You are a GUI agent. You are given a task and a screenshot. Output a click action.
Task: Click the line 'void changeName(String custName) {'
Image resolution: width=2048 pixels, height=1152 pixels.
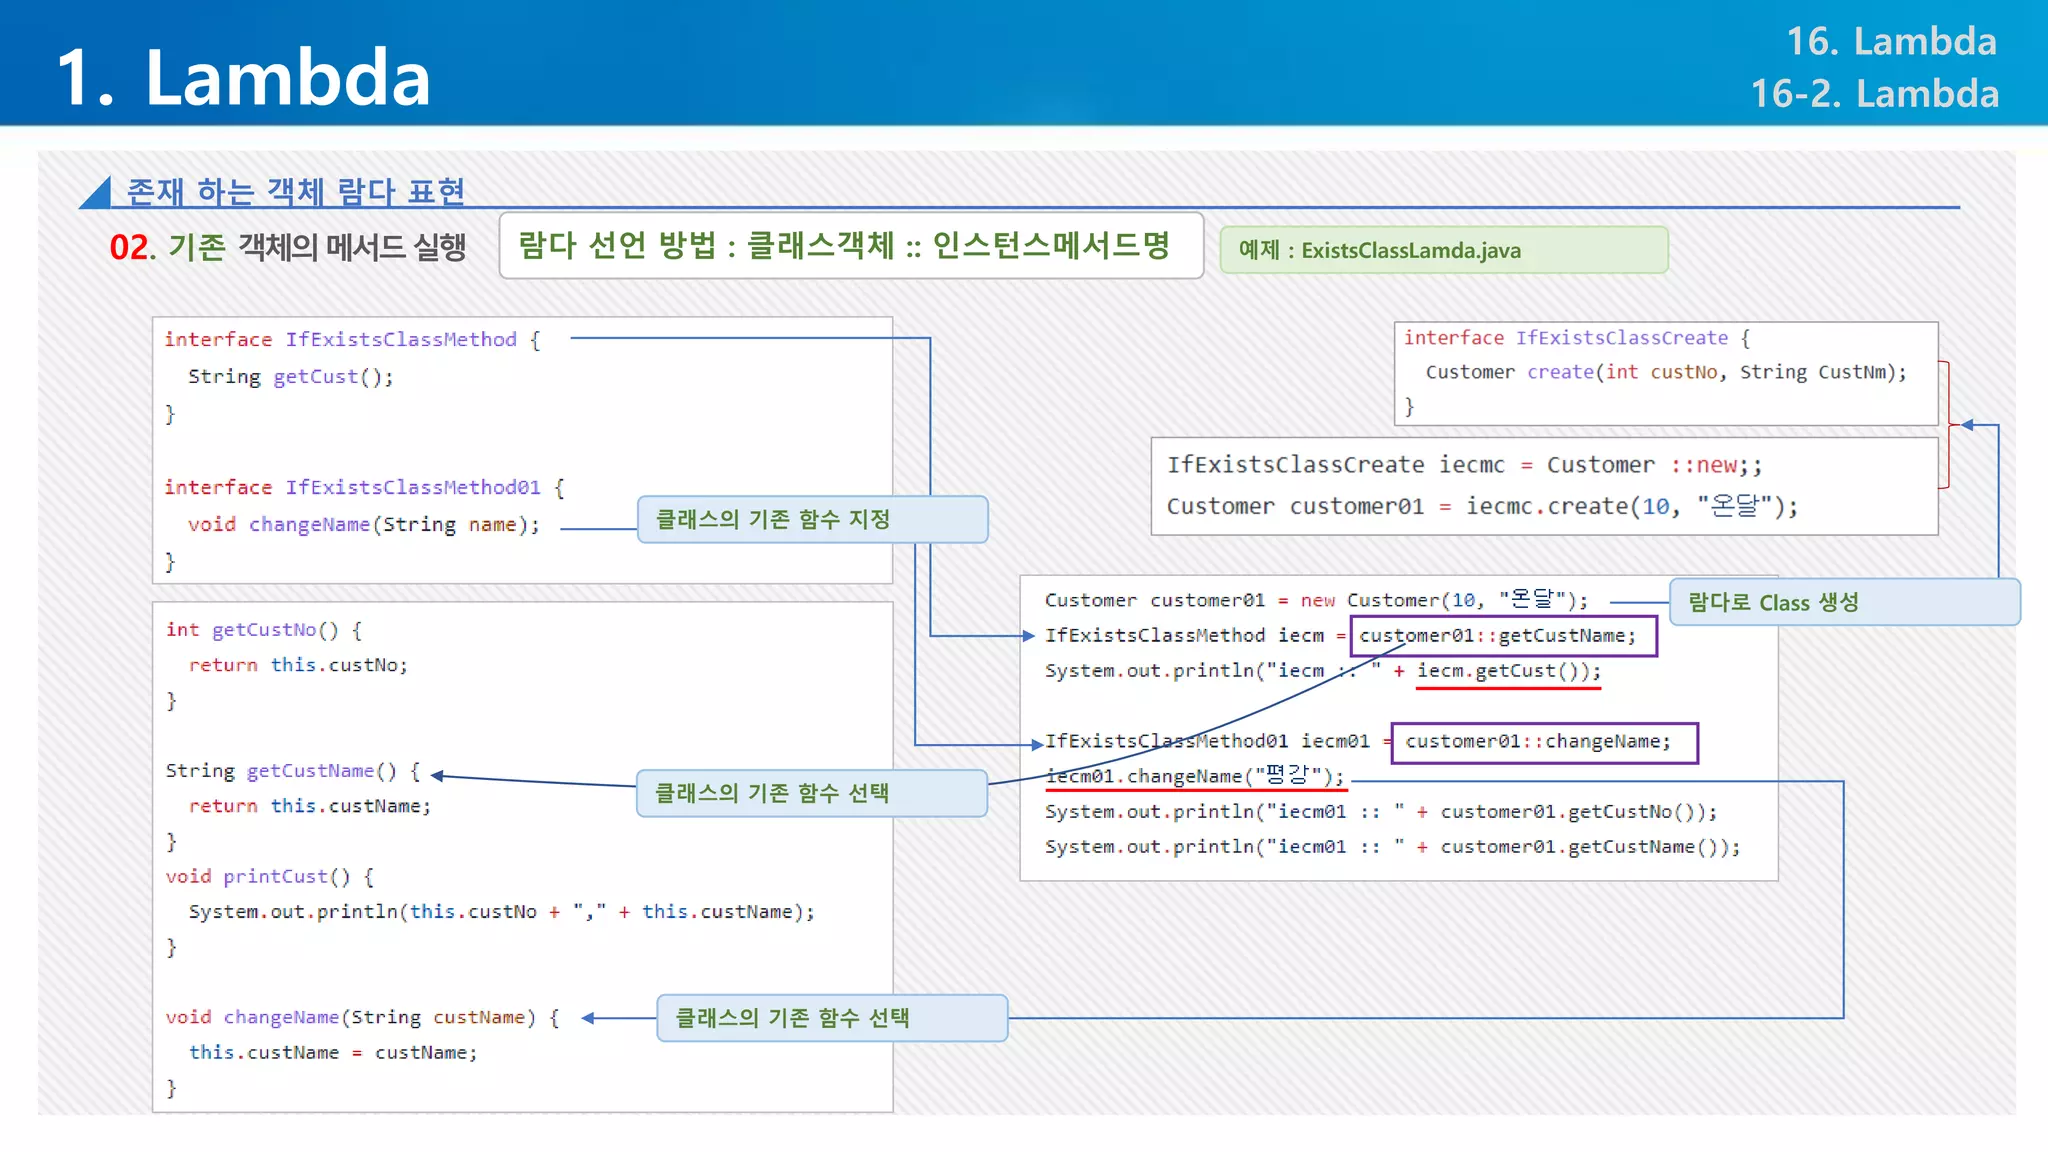click(x=362, y=1018)
